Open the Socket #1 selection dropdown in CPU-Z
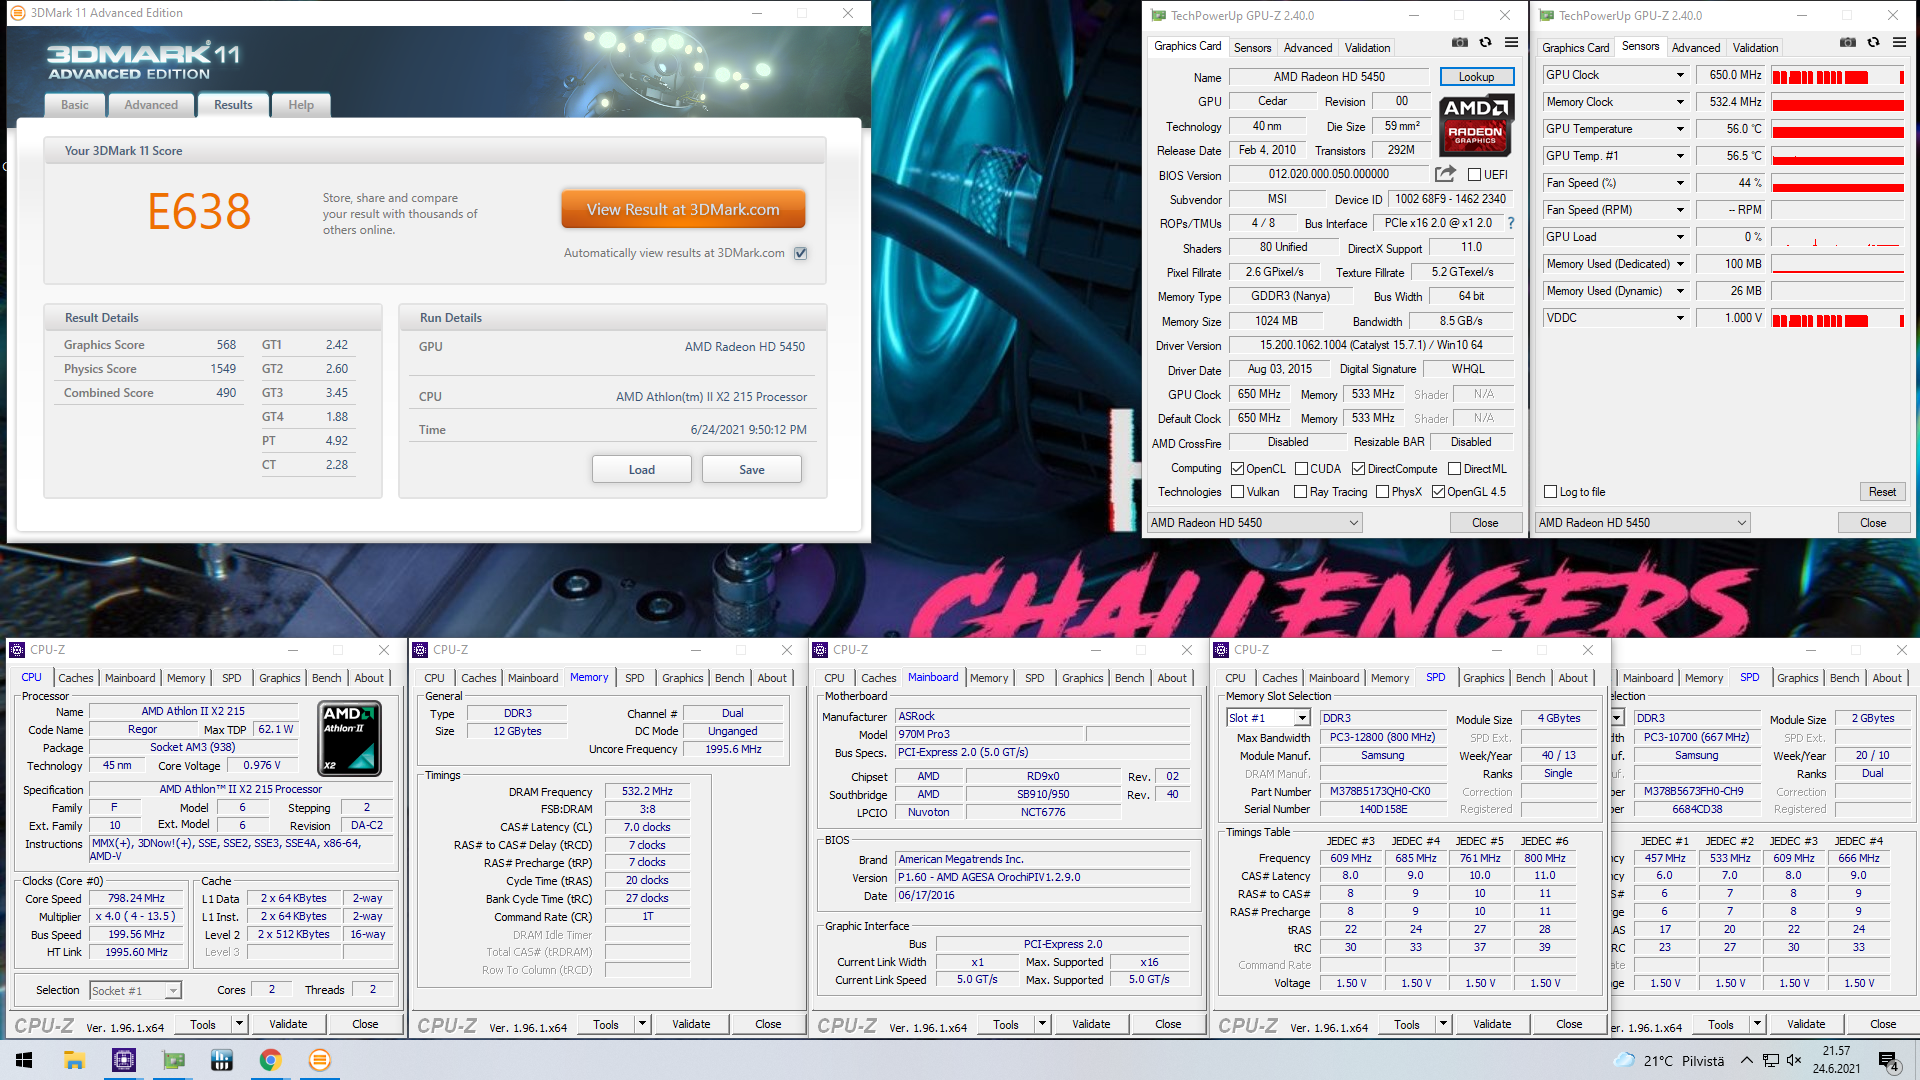The image size is (1920, 1080). 135,990
